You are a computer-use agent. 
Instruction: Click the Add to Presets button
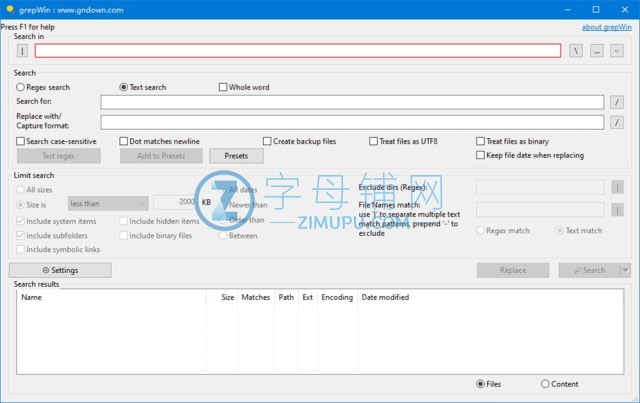pos(161,156)
